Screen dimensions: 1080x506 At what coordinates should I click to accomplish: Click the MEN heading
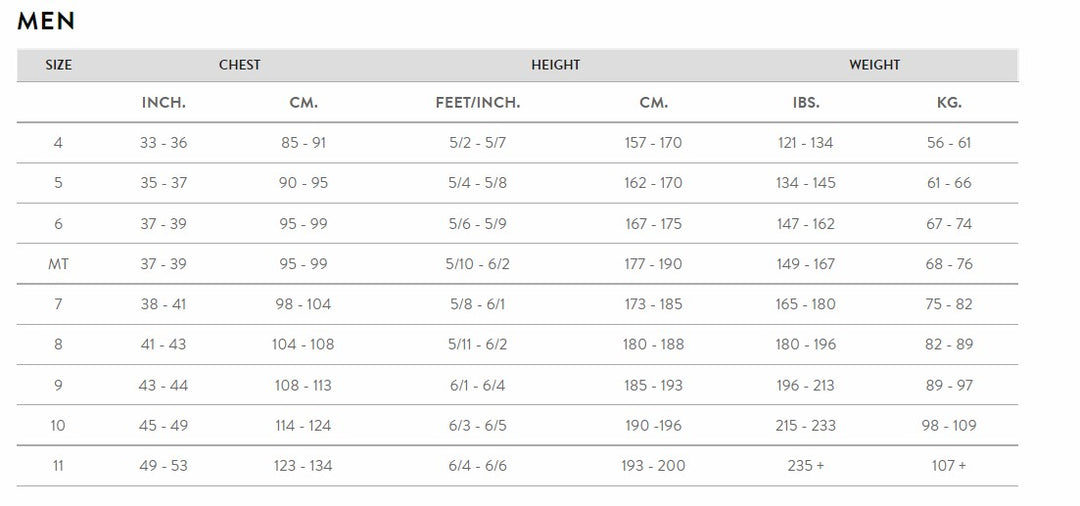[46, 21]
